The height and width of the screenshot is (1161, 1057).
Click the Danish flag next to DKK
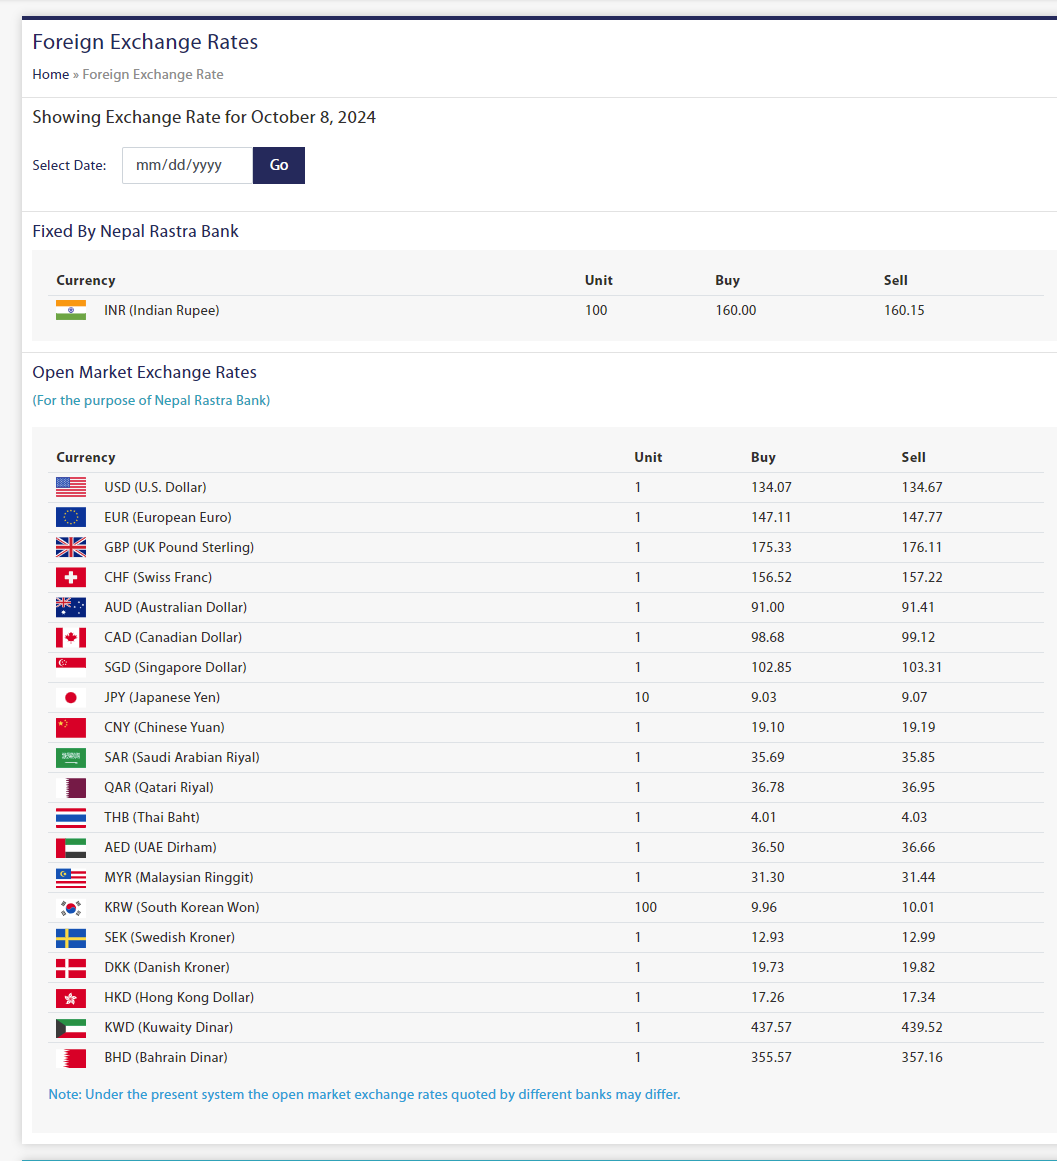click(x=71, y=967)
